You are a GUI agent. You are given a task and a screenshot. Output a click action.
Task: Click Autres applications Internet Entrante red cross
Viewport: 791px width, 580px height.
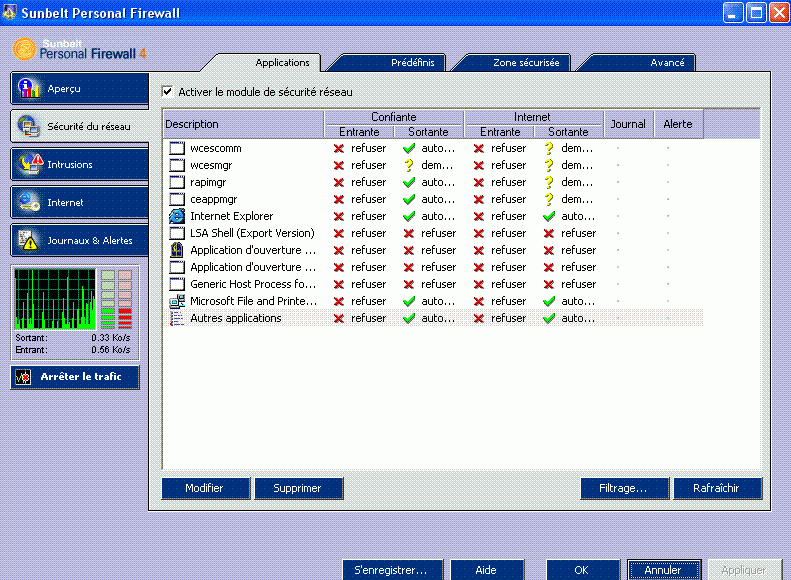click(479, 318)
